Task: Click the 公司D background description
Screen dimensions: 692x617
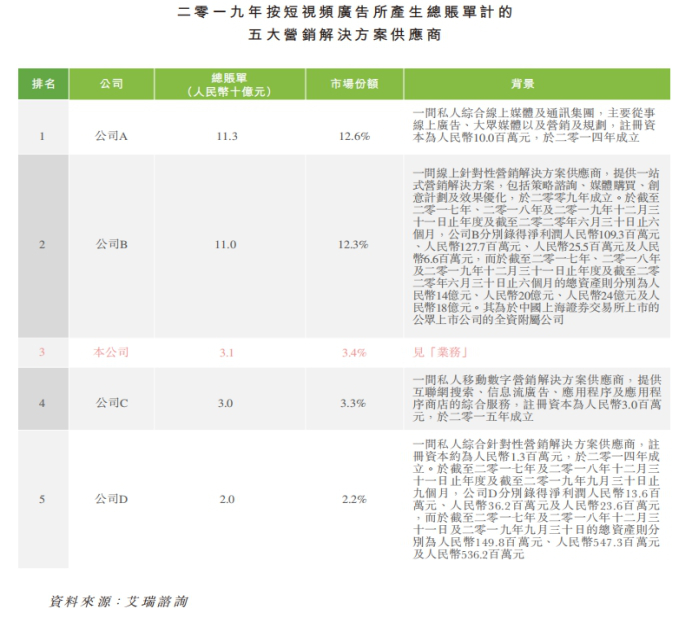Action: point(536,499)
